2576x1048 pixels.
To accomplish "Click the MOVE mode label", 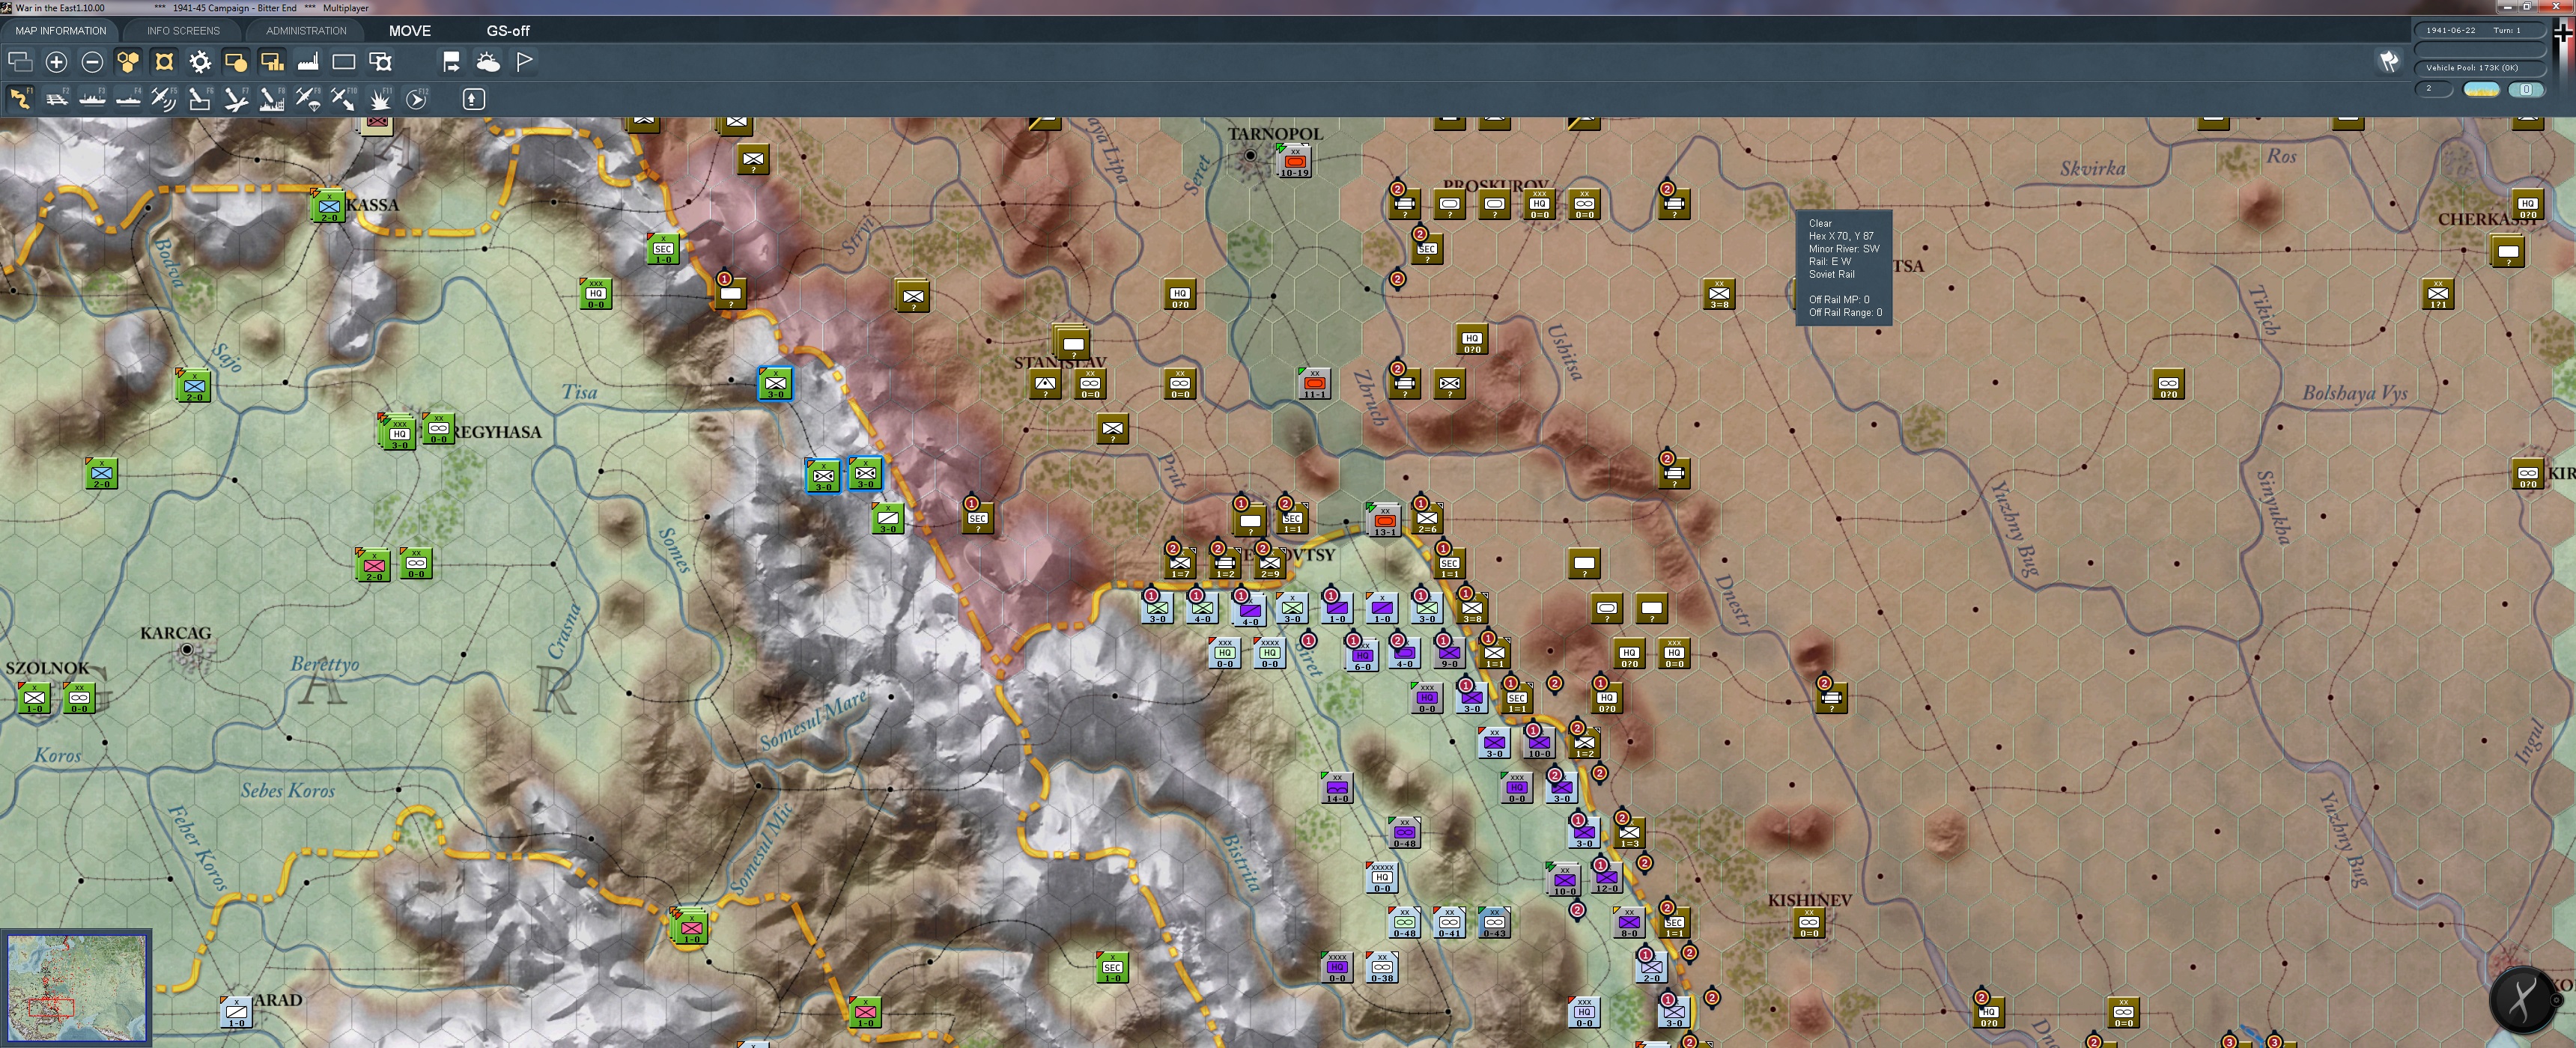I will [x=410, y=31].
